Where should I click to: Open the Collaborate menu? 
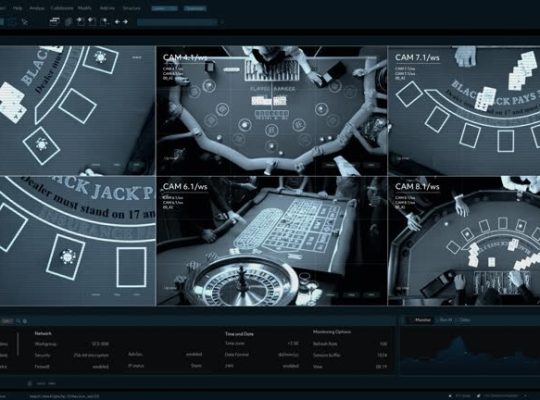coord(62,8)
